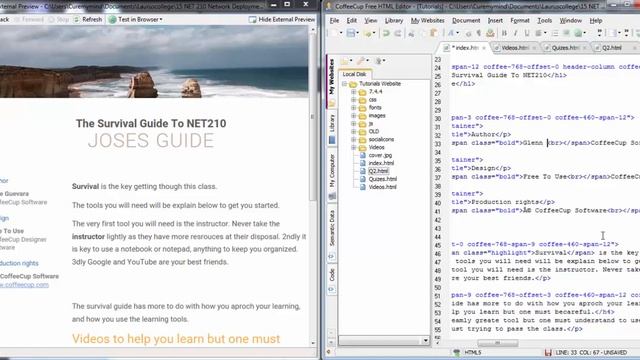
Task: Expand the socialicons folder node
Action: tap(353, 139)
